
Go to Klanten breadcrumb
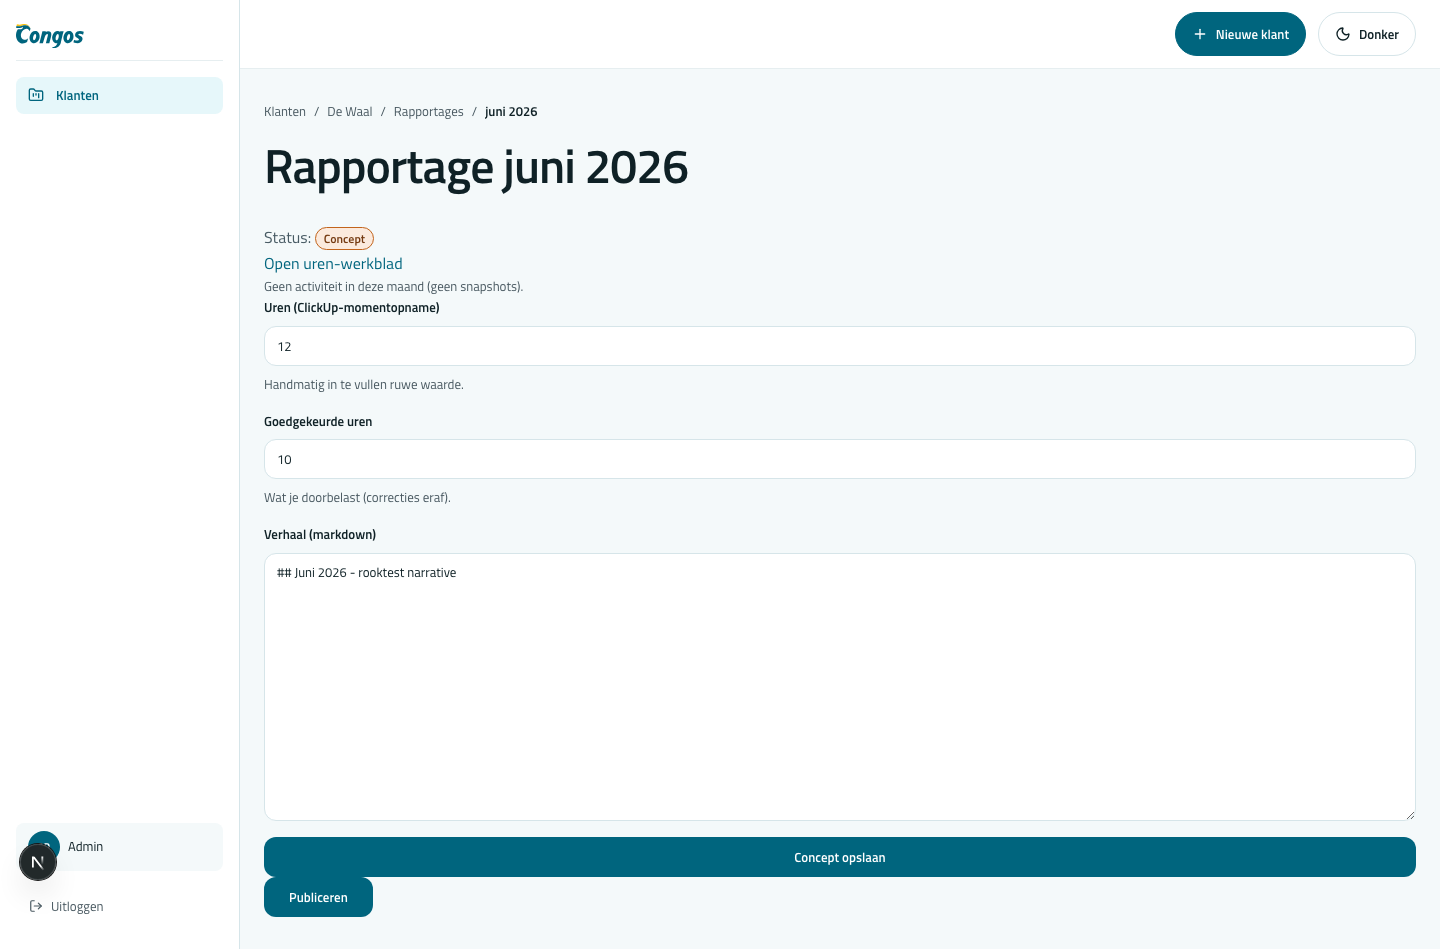[285, 112]
